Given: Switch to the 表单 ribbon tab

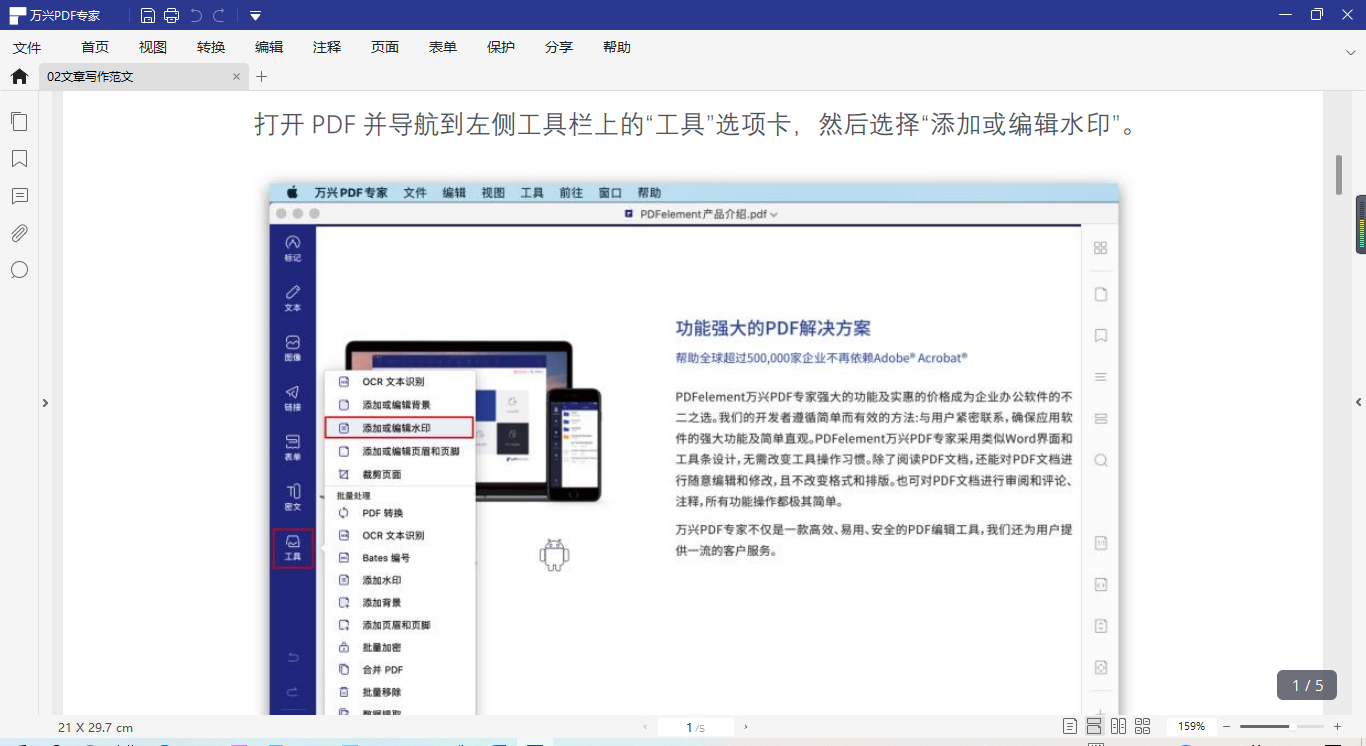Looking at the screenshot, I should [x=443, y=47].
